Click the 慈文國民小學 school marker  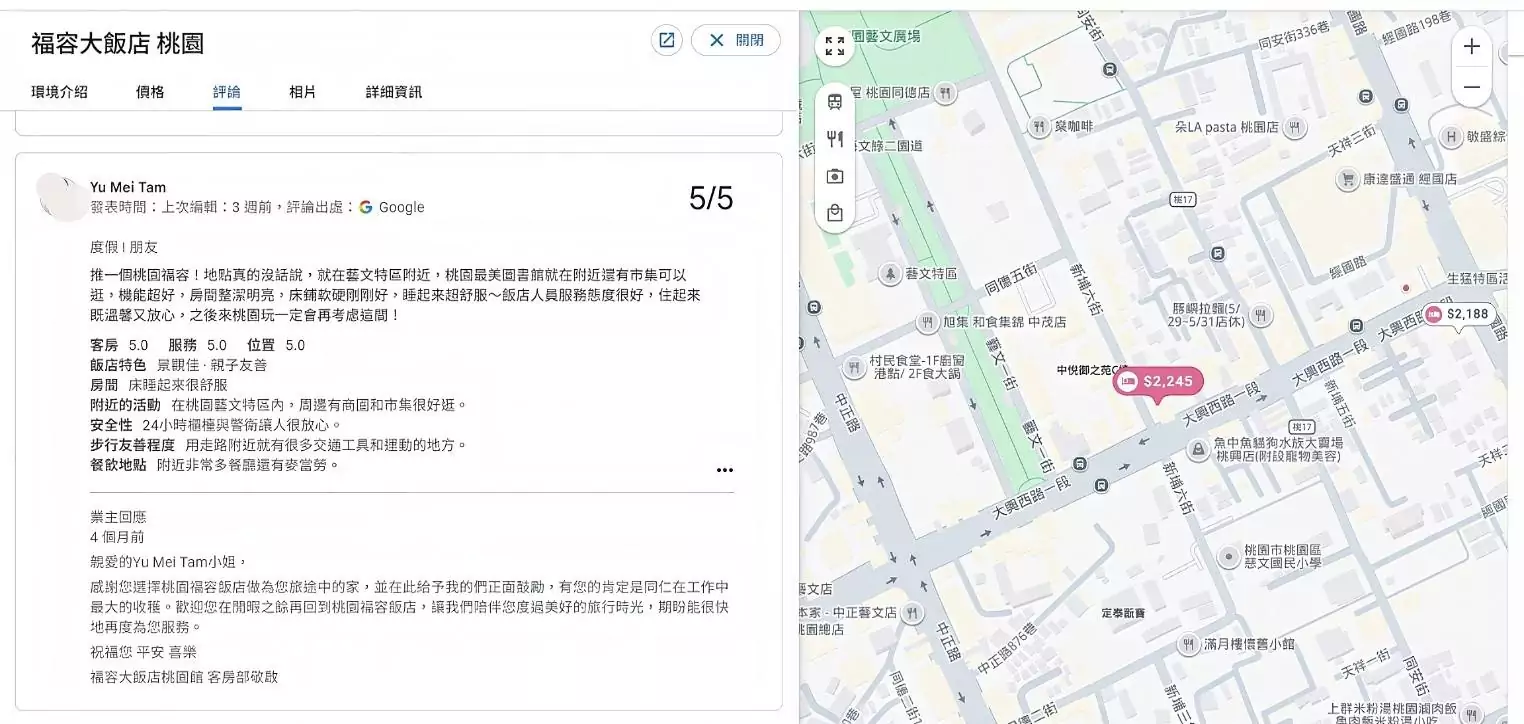coord(1228,557)
